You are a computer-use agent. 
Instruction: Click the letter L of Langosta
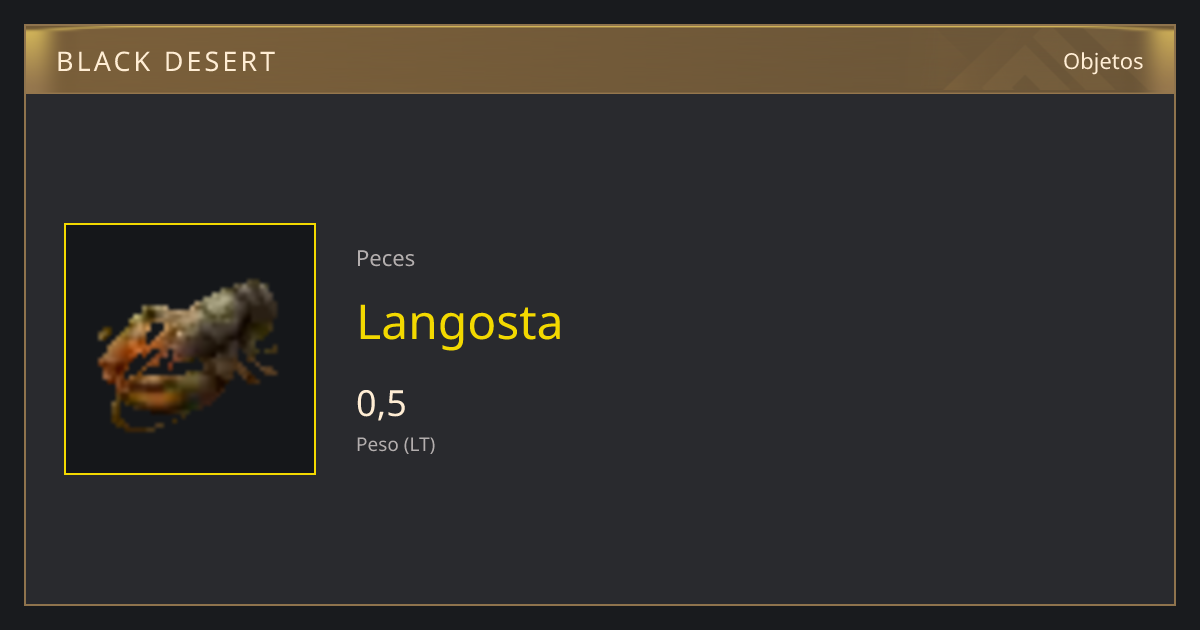(x=369, y=322)
